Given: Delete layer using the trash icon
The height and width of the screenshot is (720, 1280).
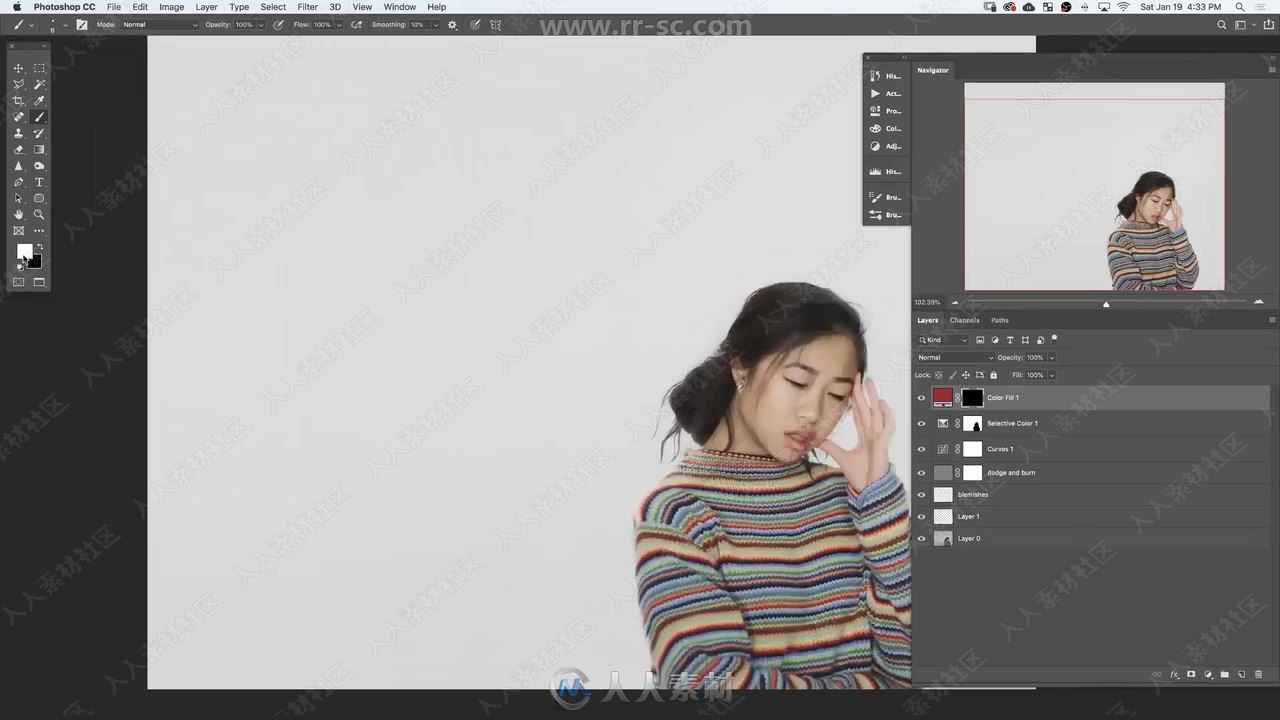Looking at the screenshot, I should pyautogui.click(x=1258, y=674).
